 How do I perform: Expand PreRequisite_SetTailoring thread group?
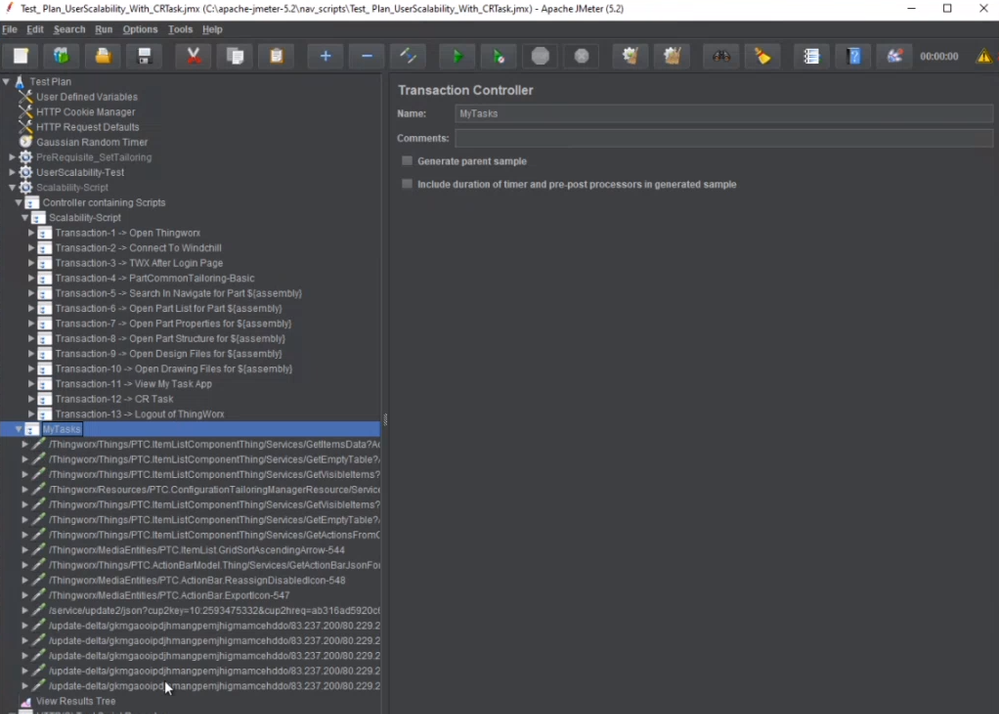click(x=12, y=157)
